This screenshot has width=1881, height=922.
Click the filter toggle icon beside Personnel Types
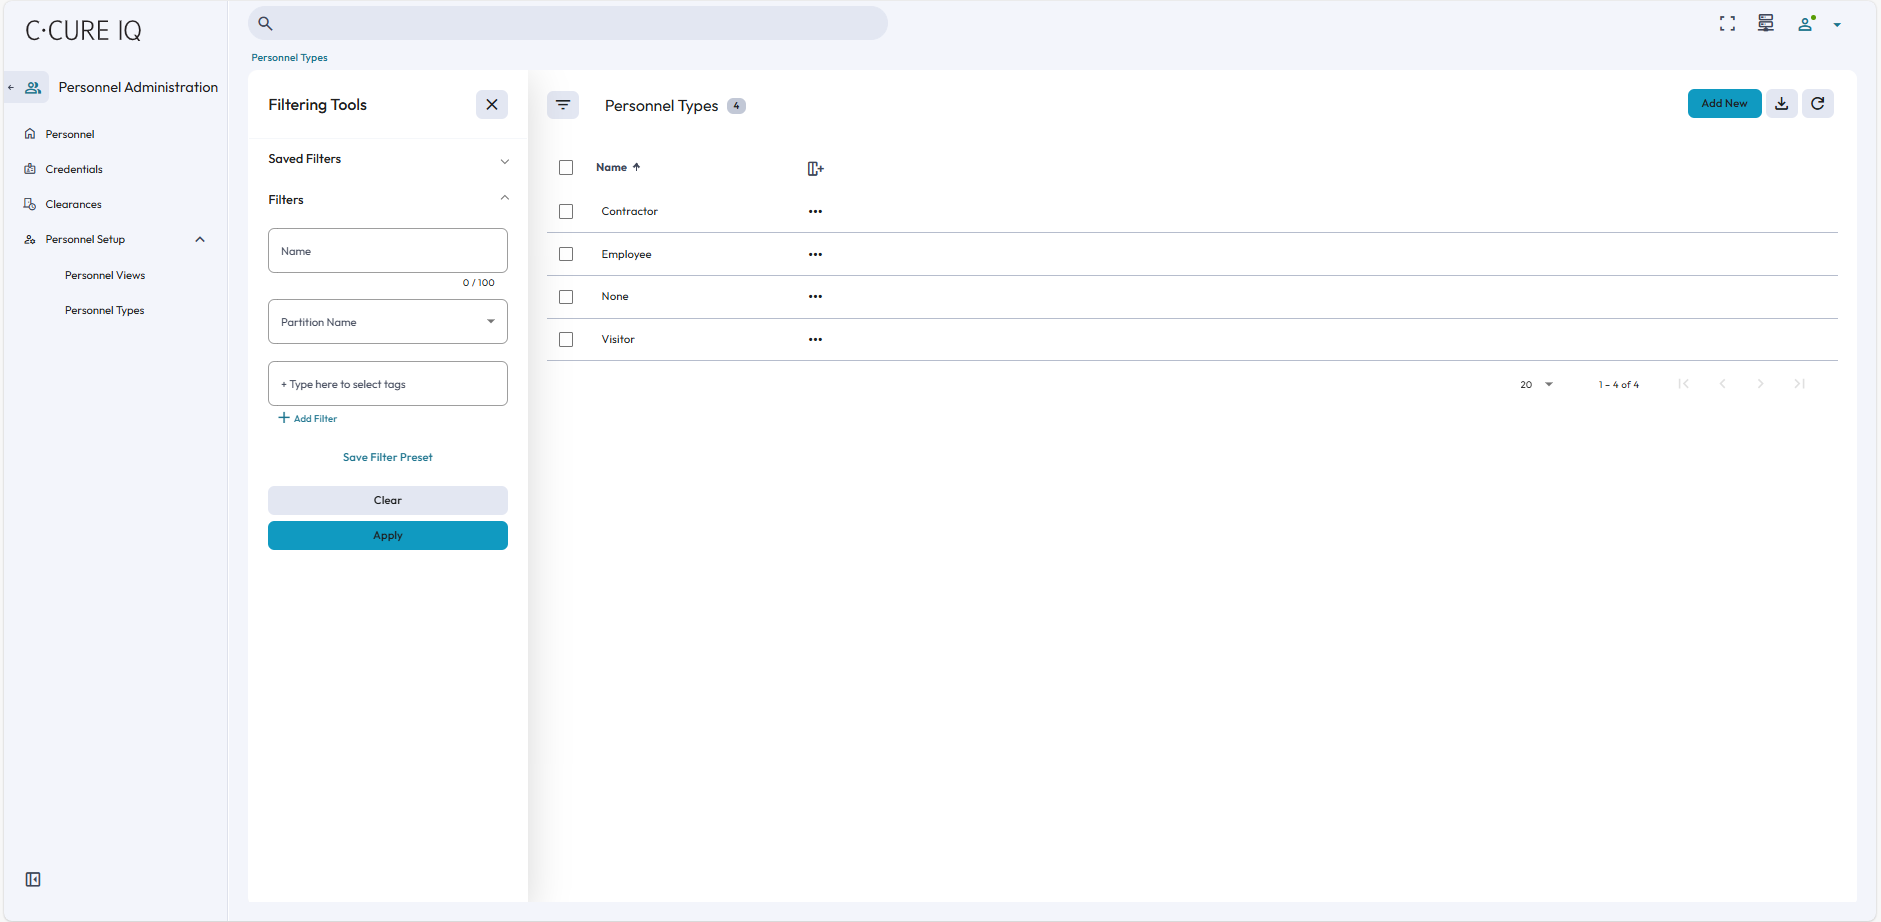tap(563, 105)
